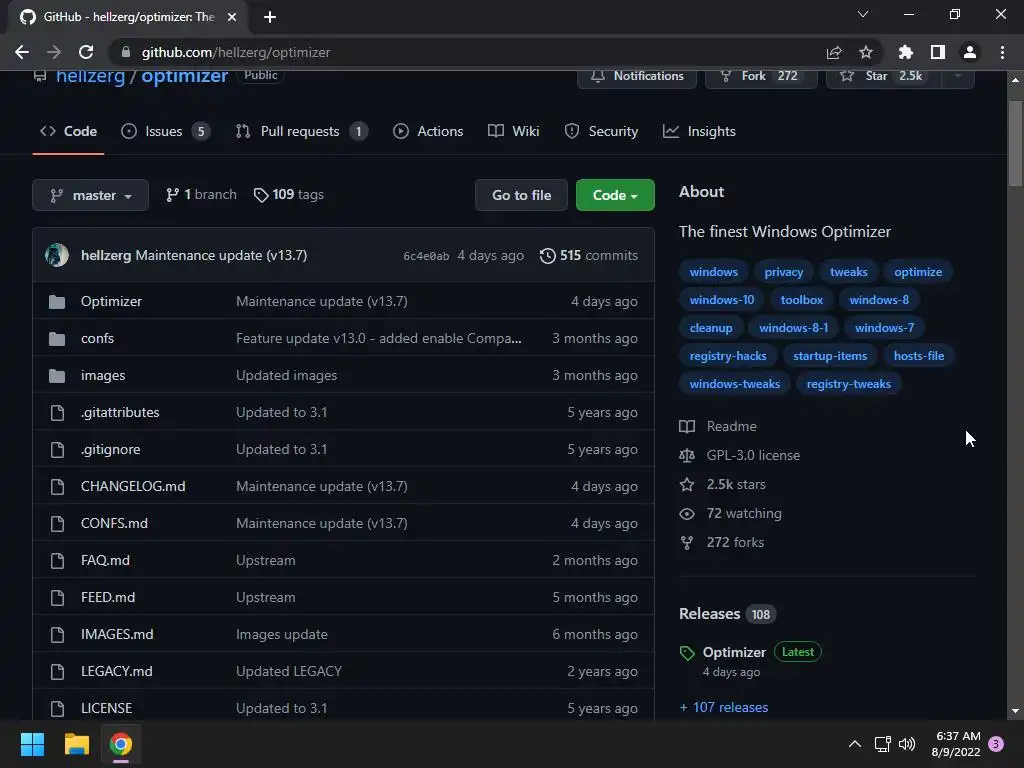Screen dimensions: 1024x768
Task: Open the Windows Start menu
Action: [32, 744]
